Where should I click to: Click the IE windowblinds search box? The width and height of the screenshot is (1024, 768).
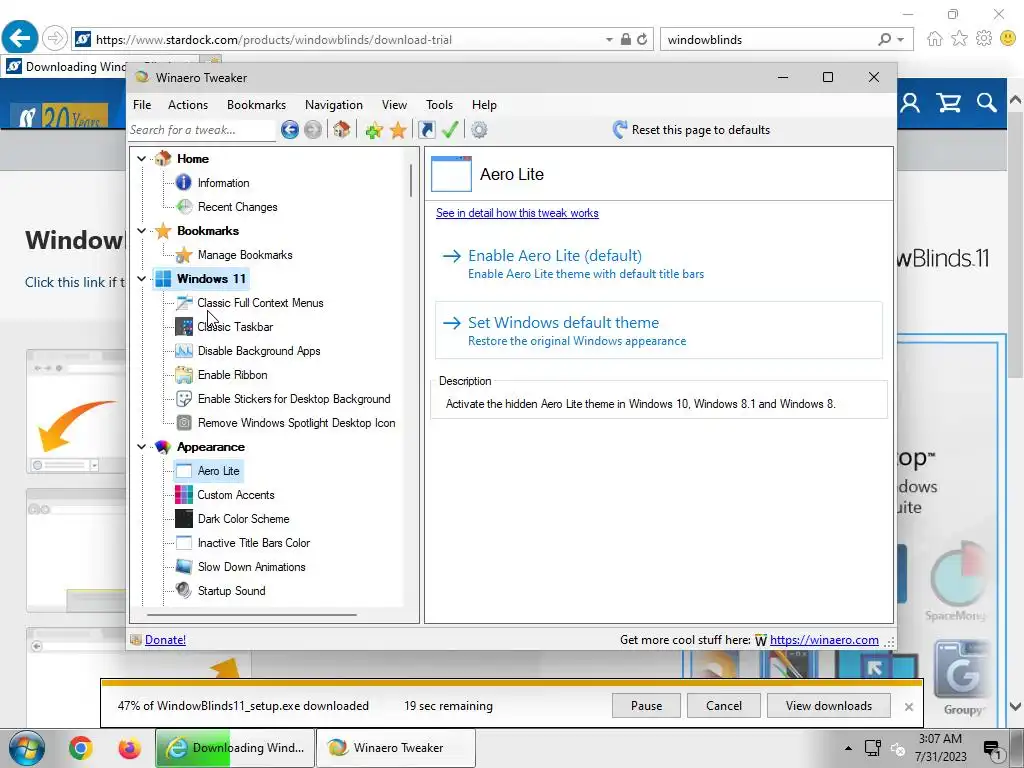[x=771, y=40]
